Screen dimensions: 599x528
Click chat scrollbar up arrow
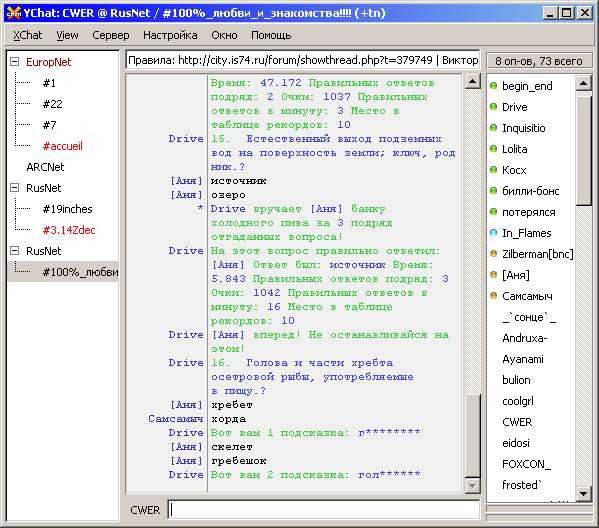473,81
